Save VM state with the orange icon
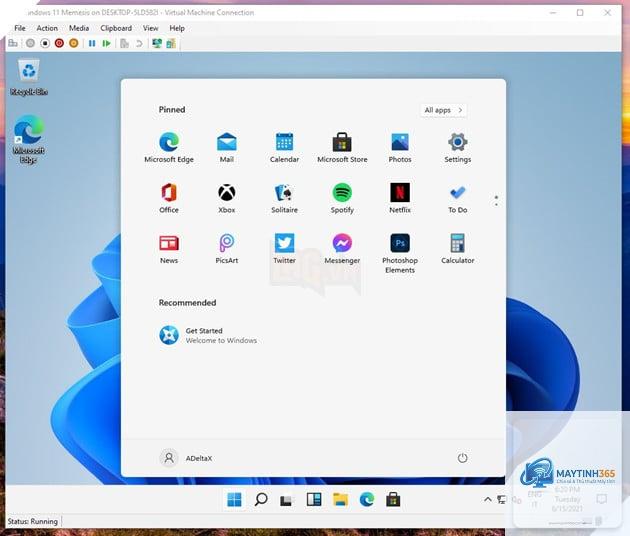The height and width of the screenshot is (536, 630). point(74,43)
